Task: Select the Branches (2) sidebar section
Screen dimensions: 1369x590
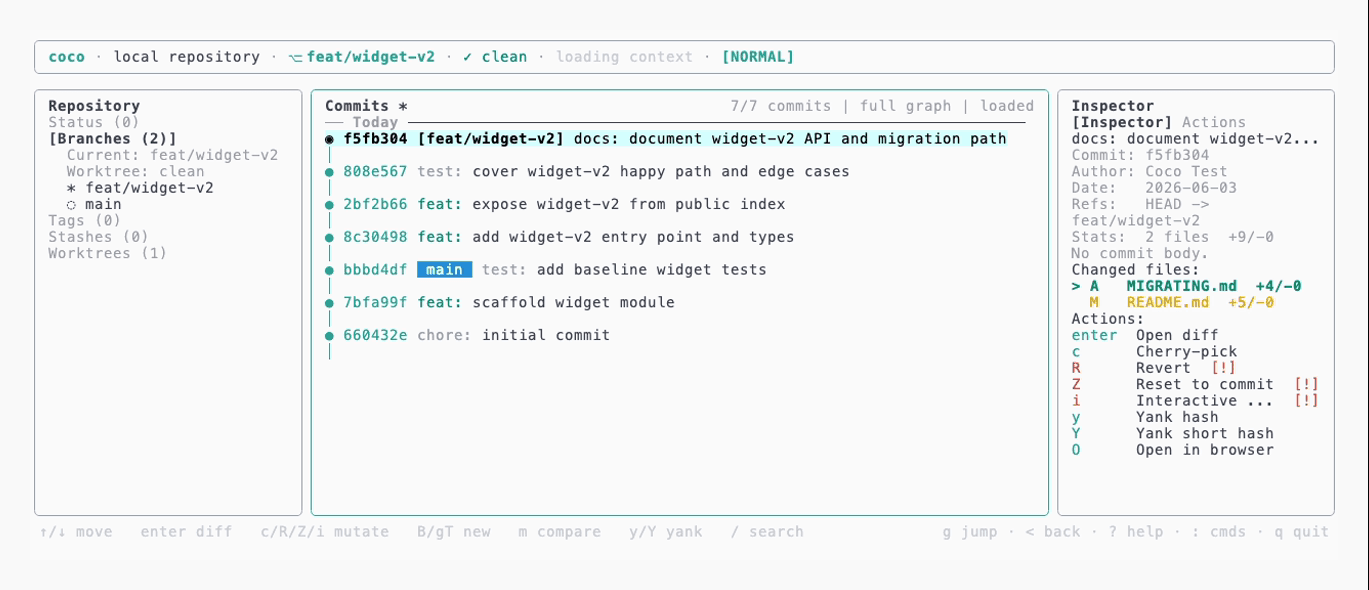Action: tap(112, 139)
